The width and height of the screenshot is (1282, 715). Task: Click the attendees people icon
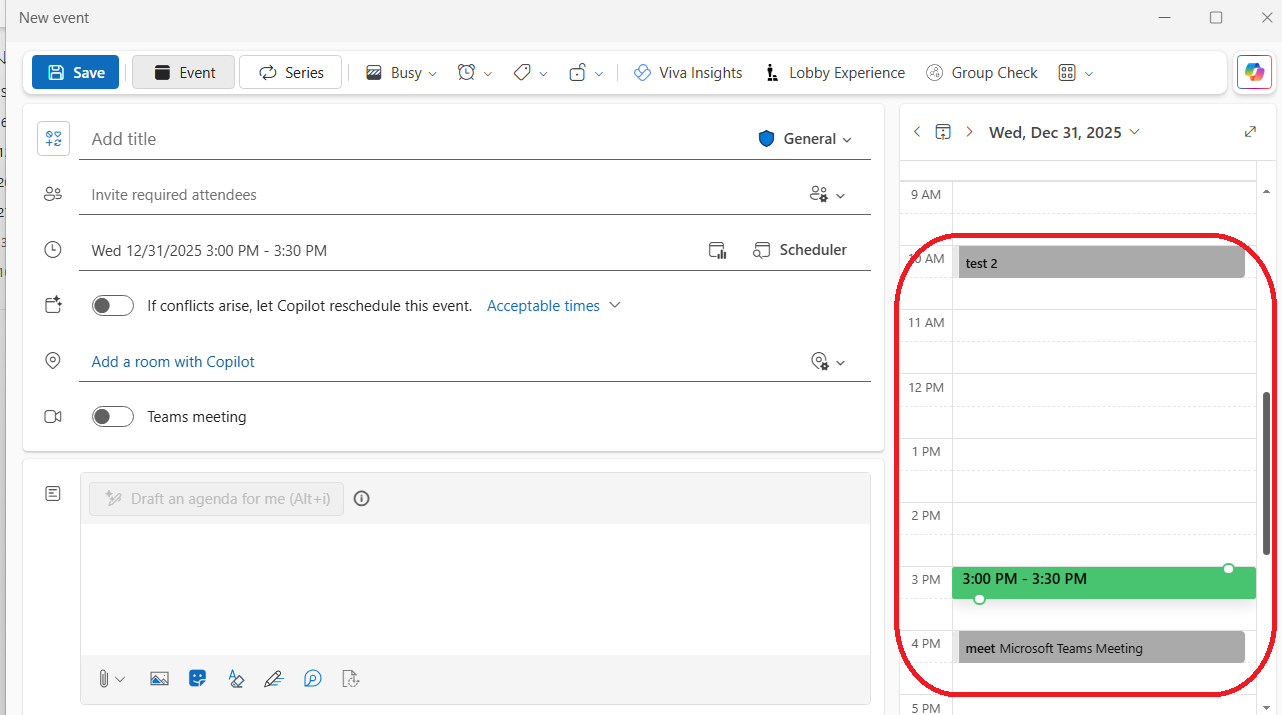click(53, 195)
